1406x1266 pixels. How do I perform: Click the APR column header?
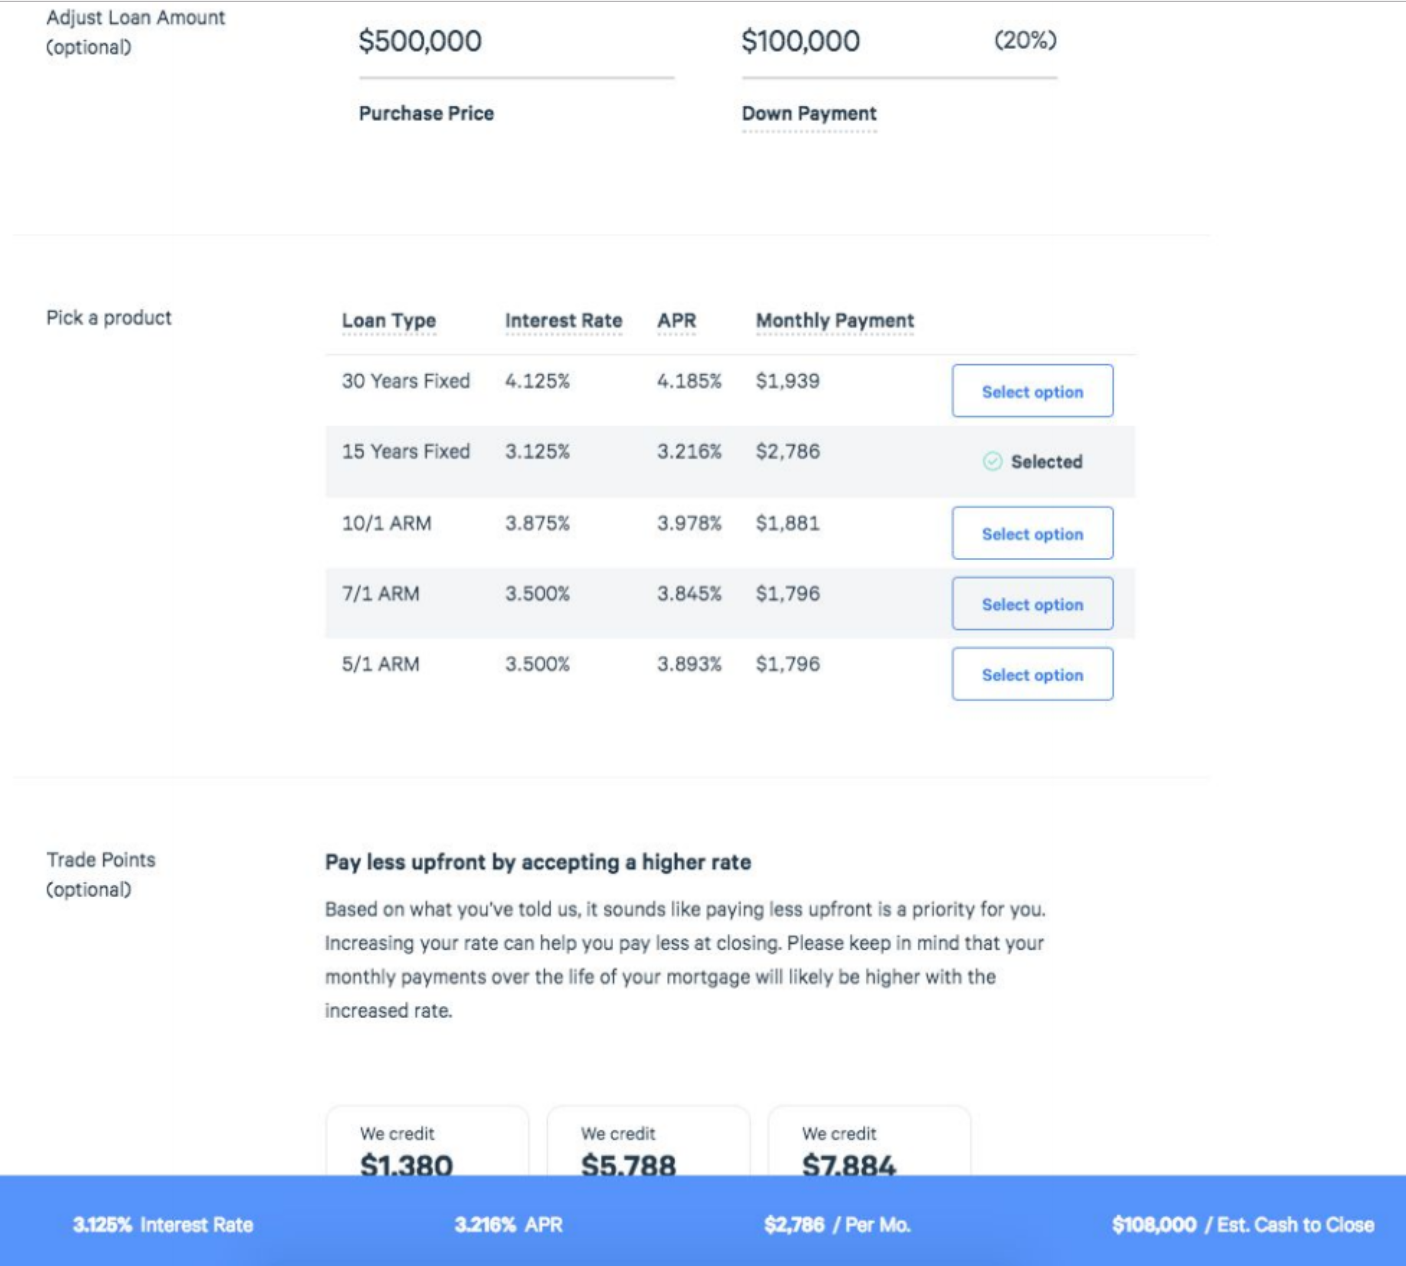676,321
